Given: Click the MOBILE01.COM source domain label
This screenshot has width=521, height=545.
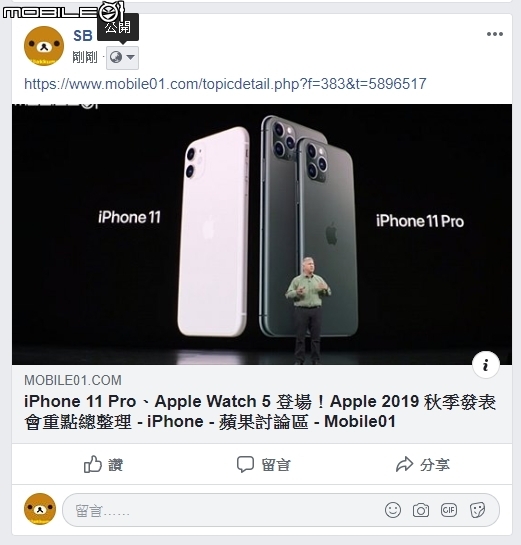Looking at the screenshot, I should click(x=73, y=380).
